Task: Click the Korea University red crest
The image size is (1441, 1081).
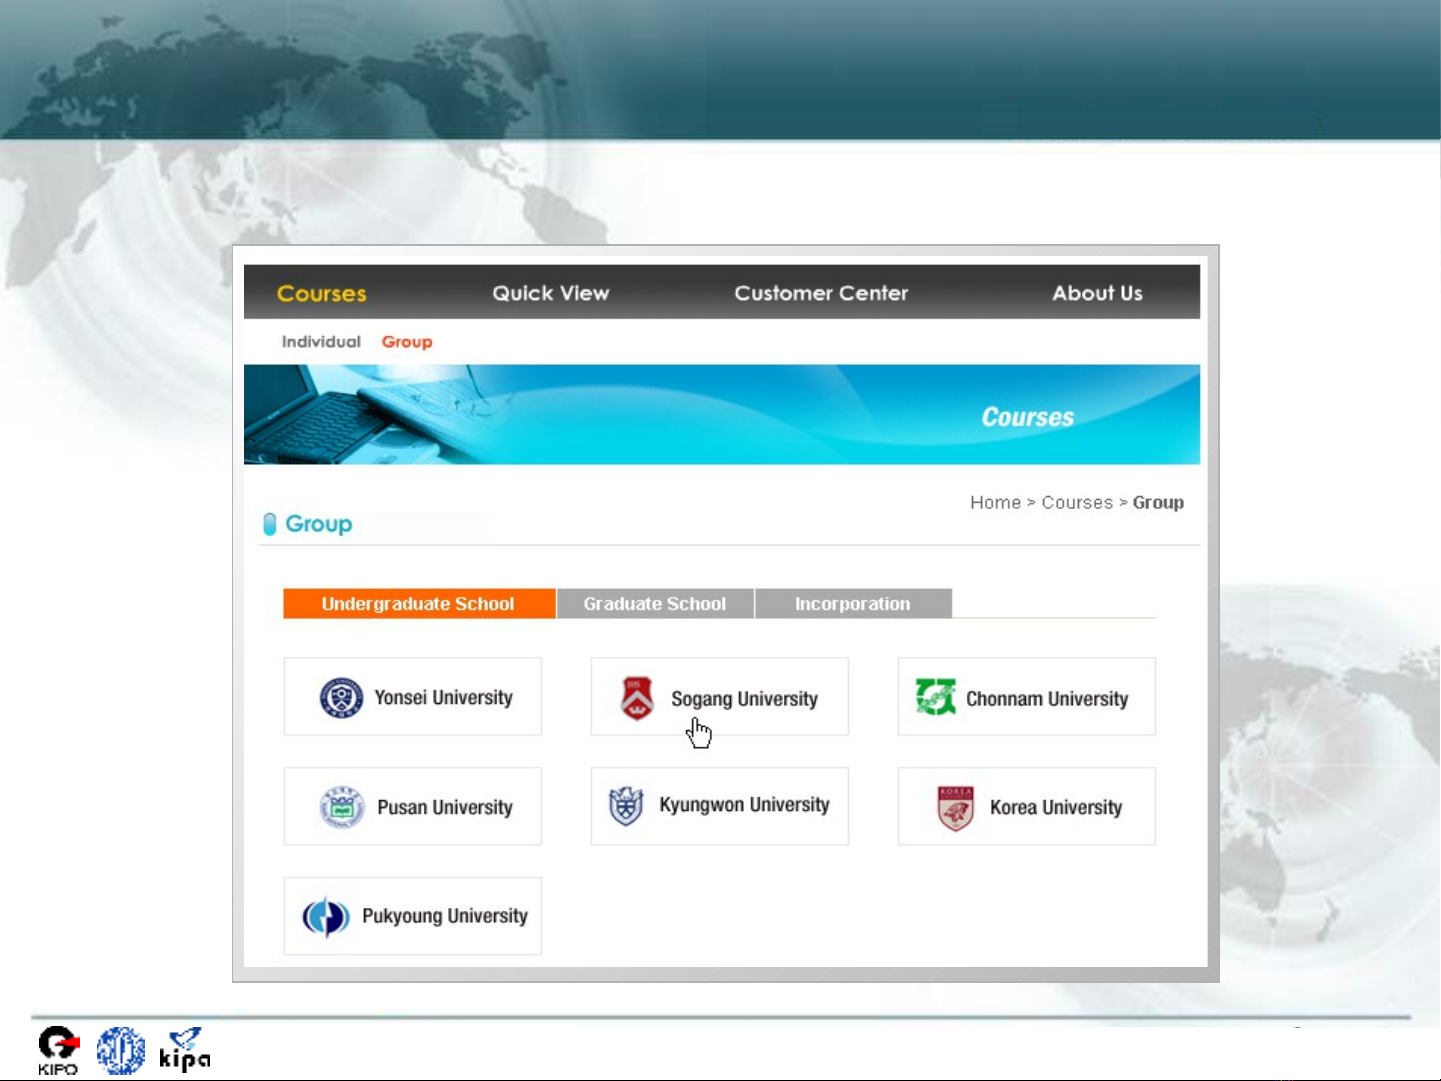Action: tap(956, 808)
